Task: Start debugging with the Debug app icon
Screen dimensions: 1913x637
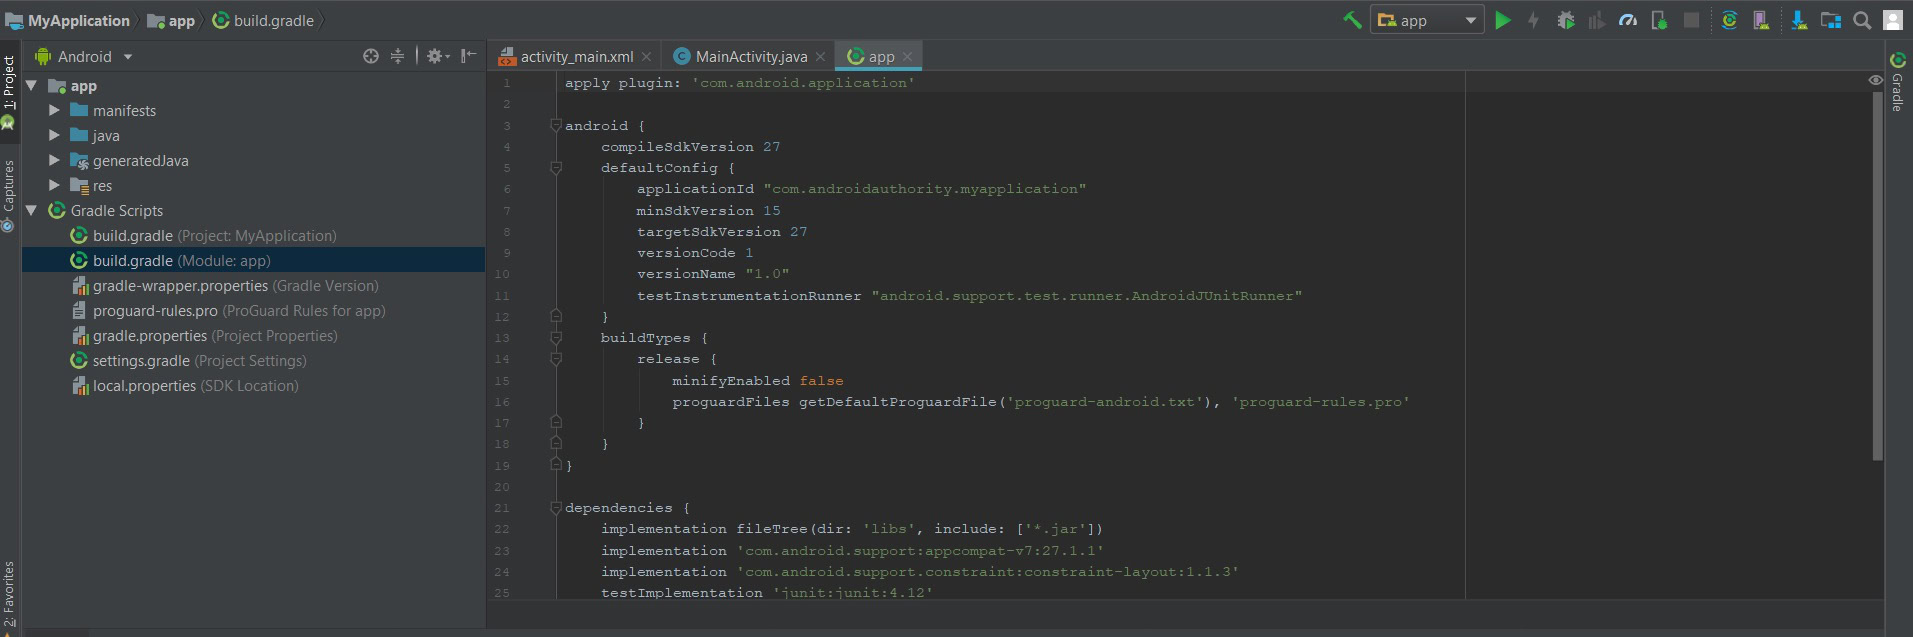Action: [1566, 20]
